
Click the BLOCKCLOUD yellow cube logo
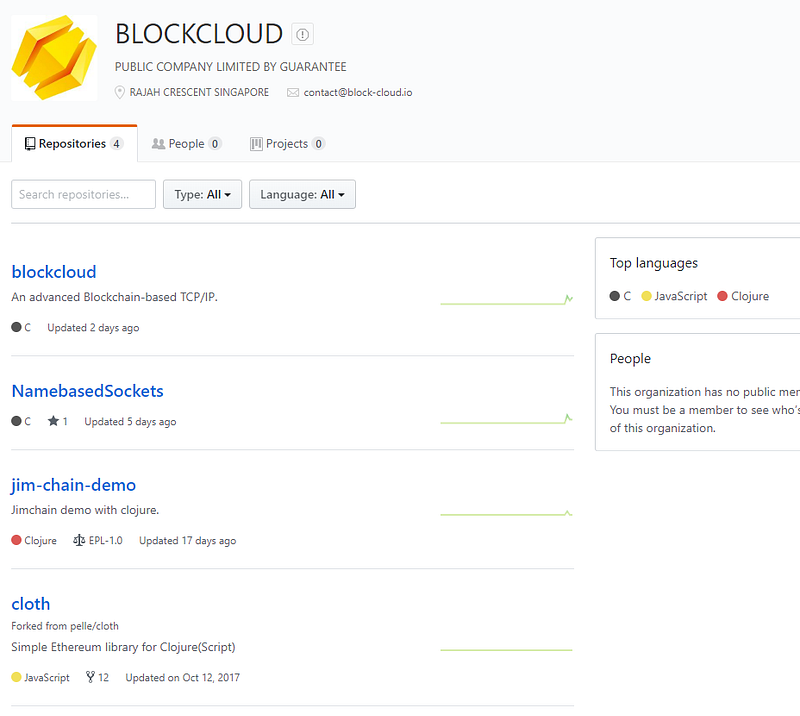(x=54, y=58)
